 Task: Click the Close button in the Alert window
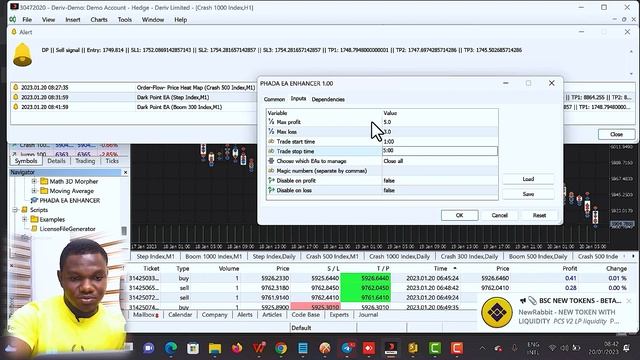point(616,134)
